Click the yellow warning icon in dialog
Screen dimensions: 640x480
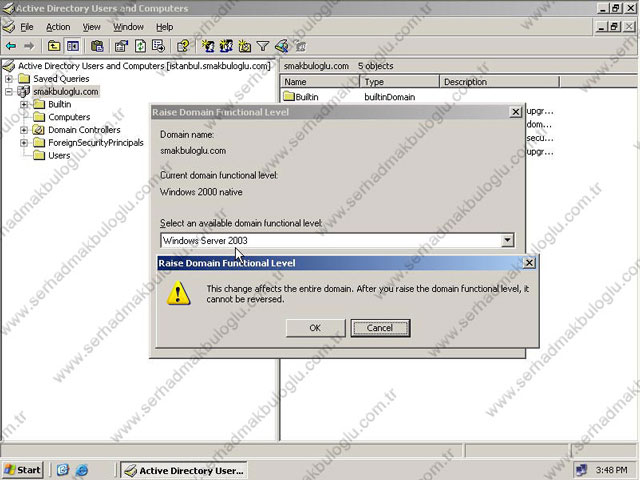coord(178,293)
